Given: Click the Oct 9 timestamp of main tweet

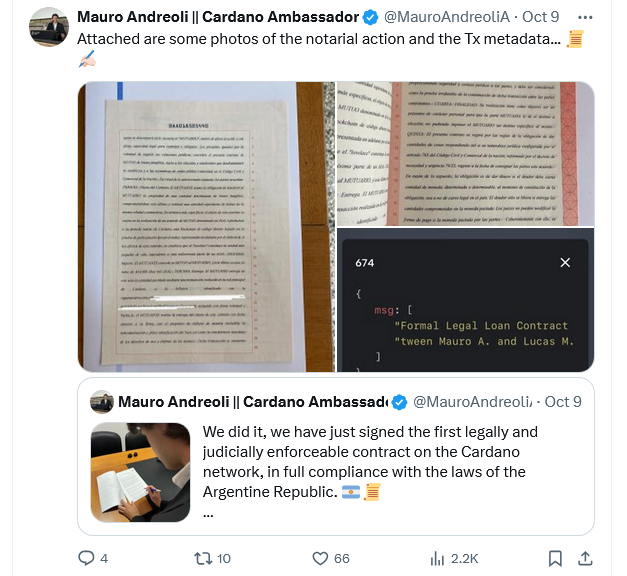Looking at the screenshot, I should (x=541, y=17).
